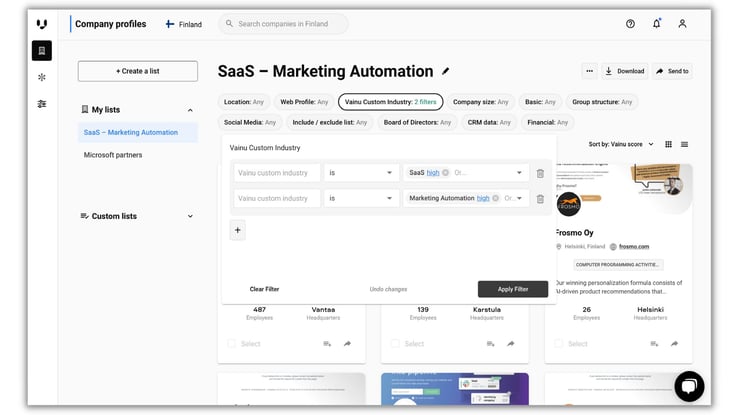739x415 pixels.
Task: Edit list name with pencil icon
Action: tap(446, 71)
